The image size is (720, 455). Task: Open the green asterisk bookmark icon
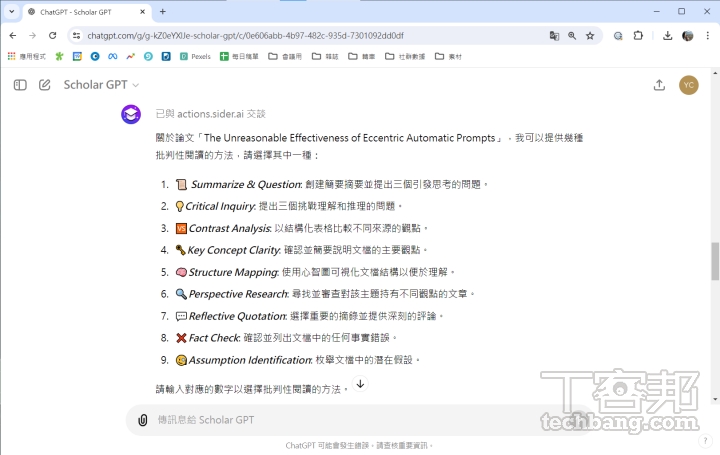59,56
